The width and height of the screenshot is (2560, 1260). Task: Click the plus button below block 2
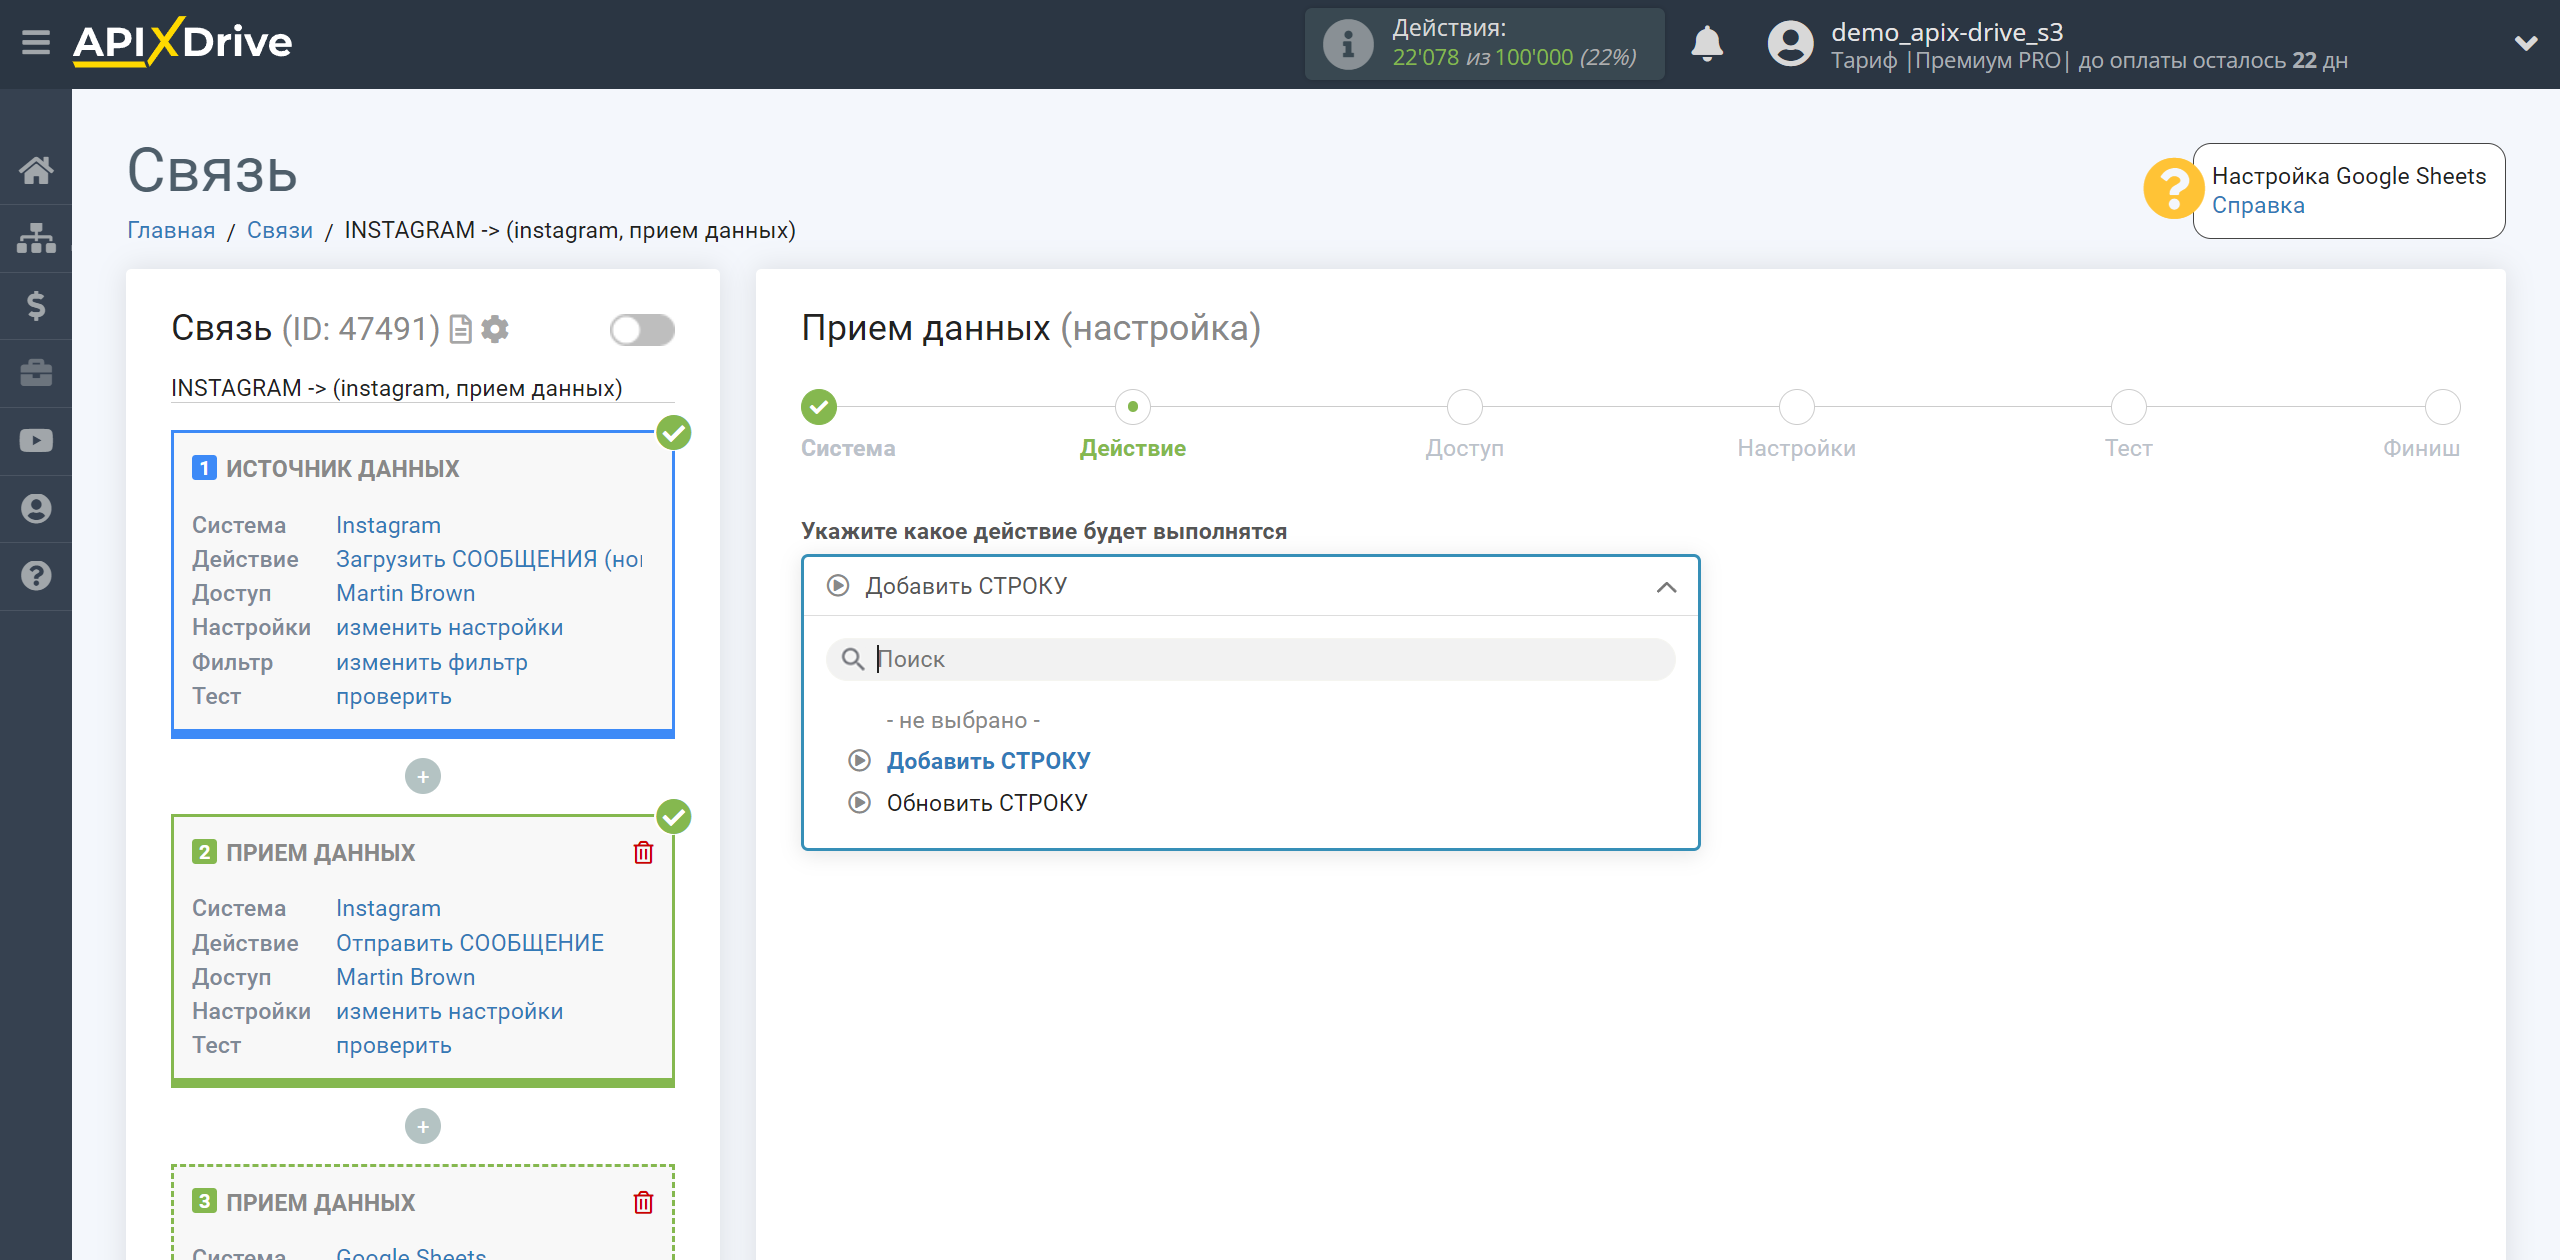[423, 1127]
